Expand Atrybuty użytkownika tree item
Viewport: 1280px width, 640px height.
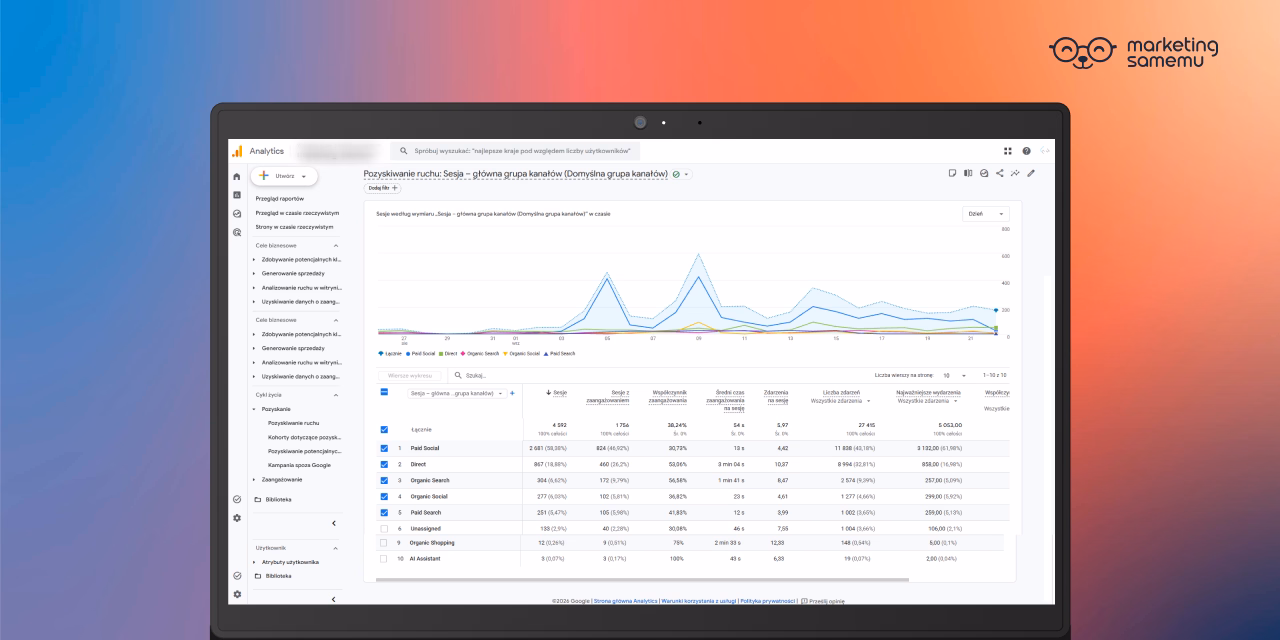[254, 562]
